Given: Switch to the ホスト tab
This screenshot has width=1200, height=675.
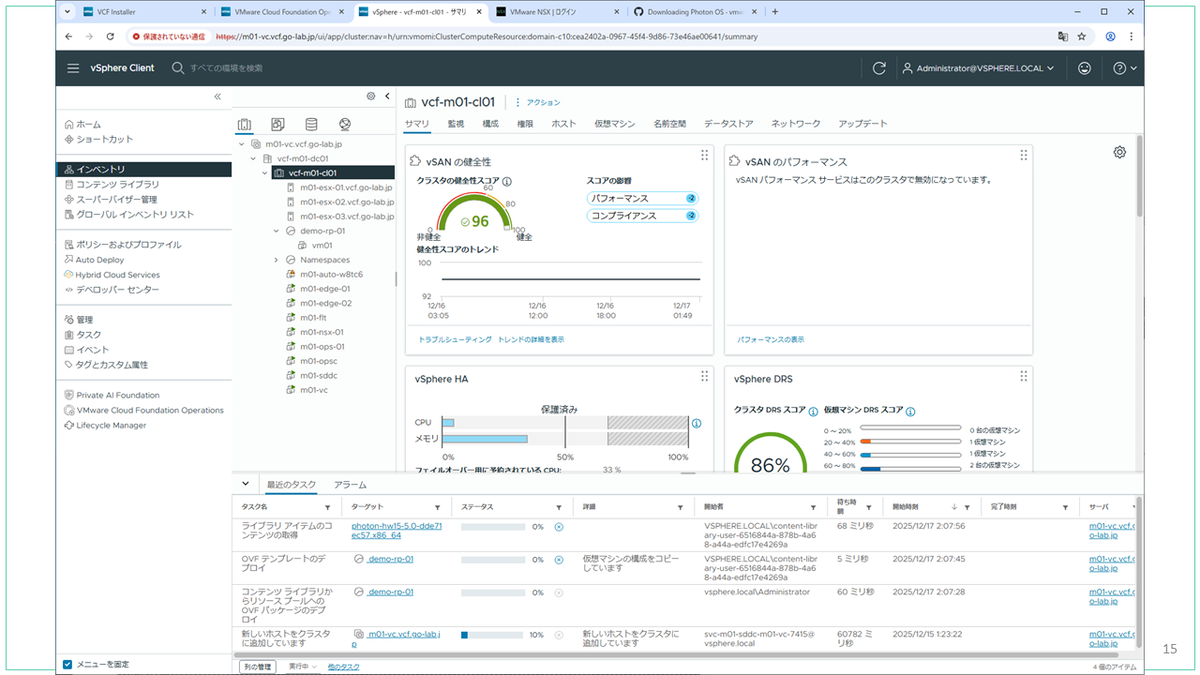Looking at the screenshot, I should 564,124.
